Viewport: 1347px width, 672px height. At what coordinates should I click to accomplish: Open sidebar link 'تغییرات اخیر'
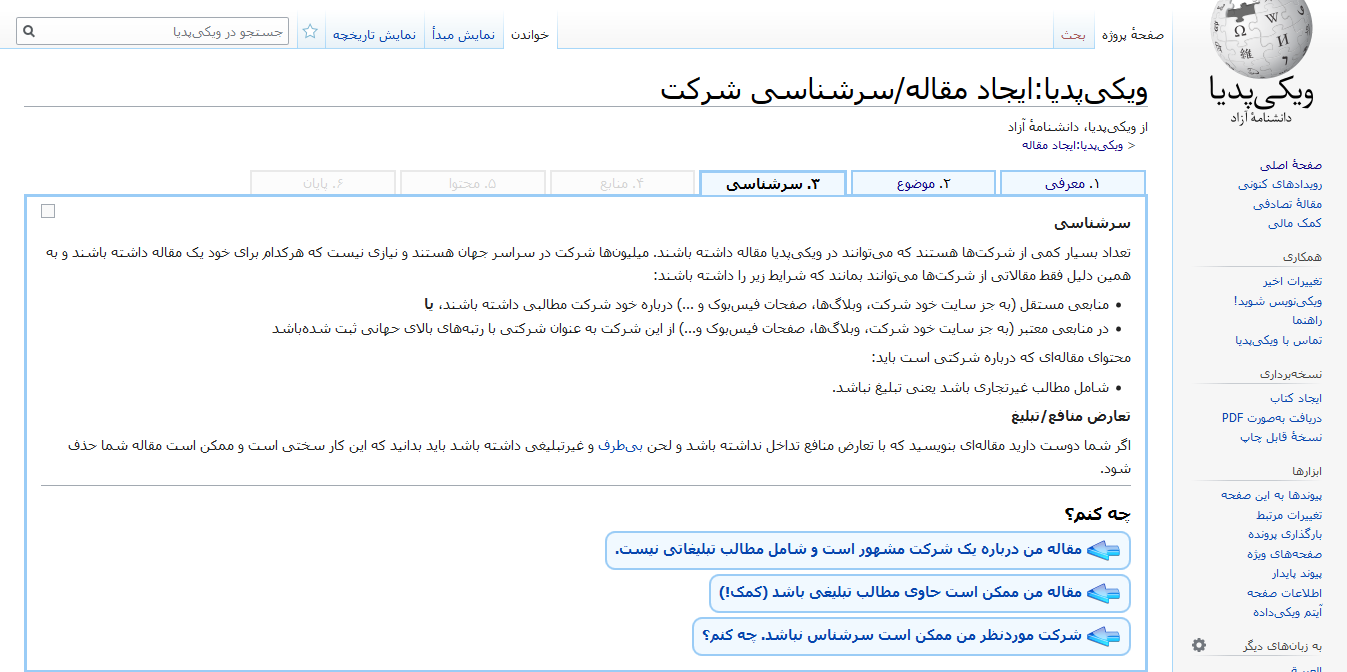click(x=1292, y=282)
